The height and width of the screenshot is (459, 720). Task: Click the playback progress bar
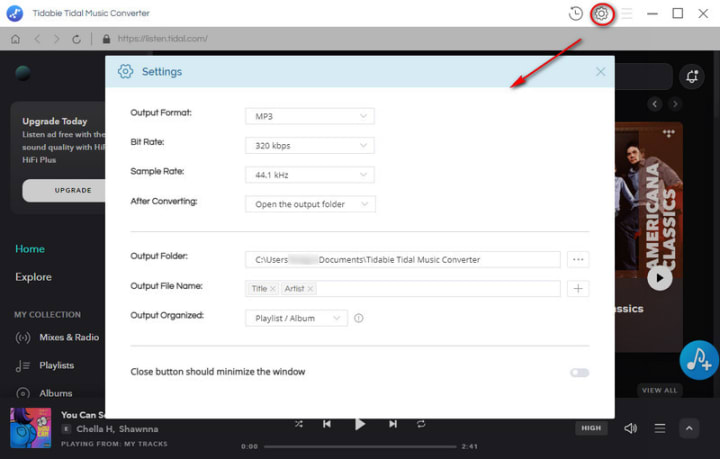360,446
